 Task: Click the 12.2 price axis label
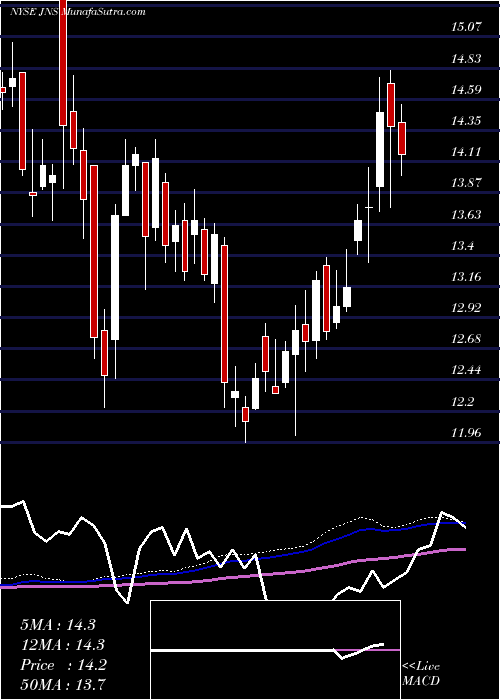click(x=463, y=402)
